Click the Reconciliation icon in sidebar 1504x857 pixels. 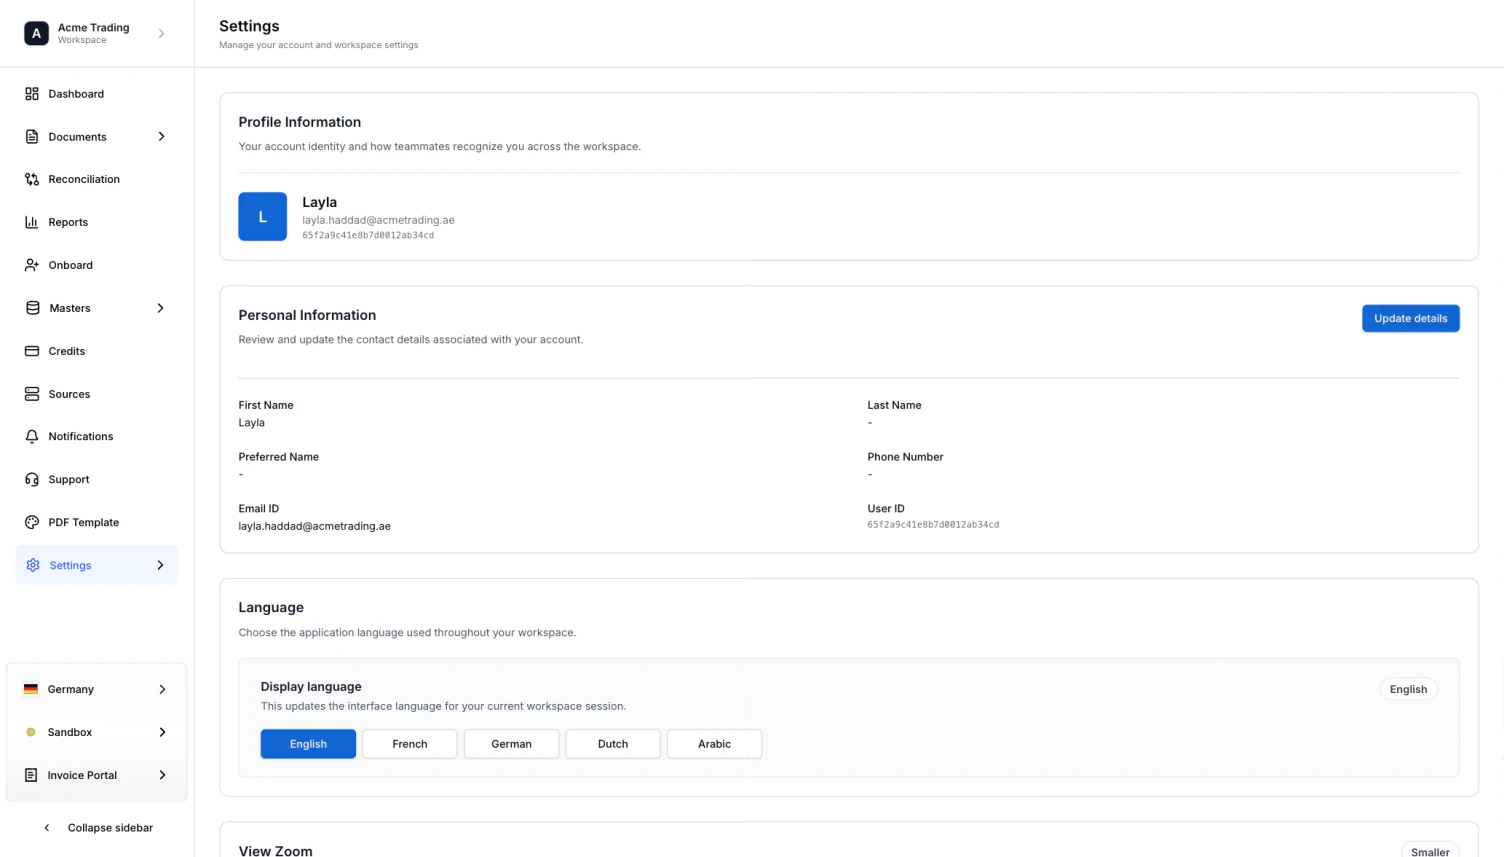click(32, 179)
